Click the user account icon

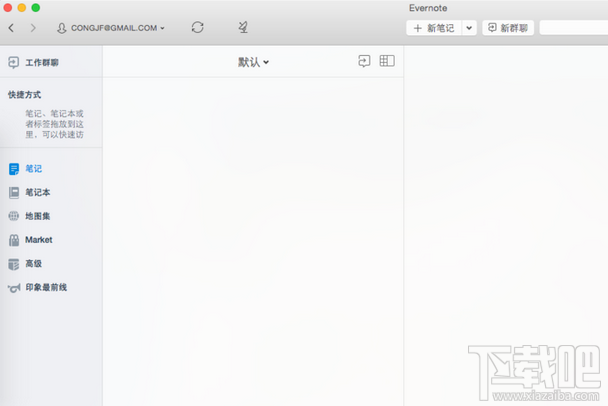[62, 28]
